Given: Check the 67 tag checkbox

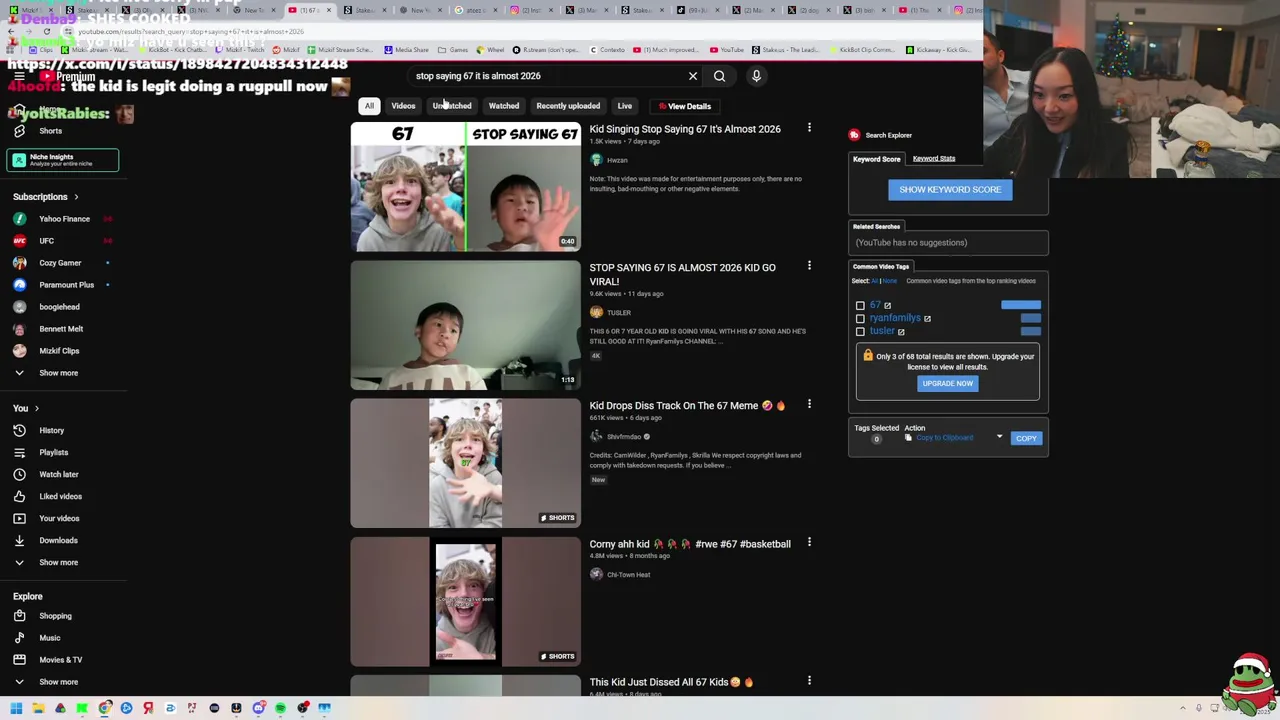Looking at the screenshot, I should [x=860, y=306].
